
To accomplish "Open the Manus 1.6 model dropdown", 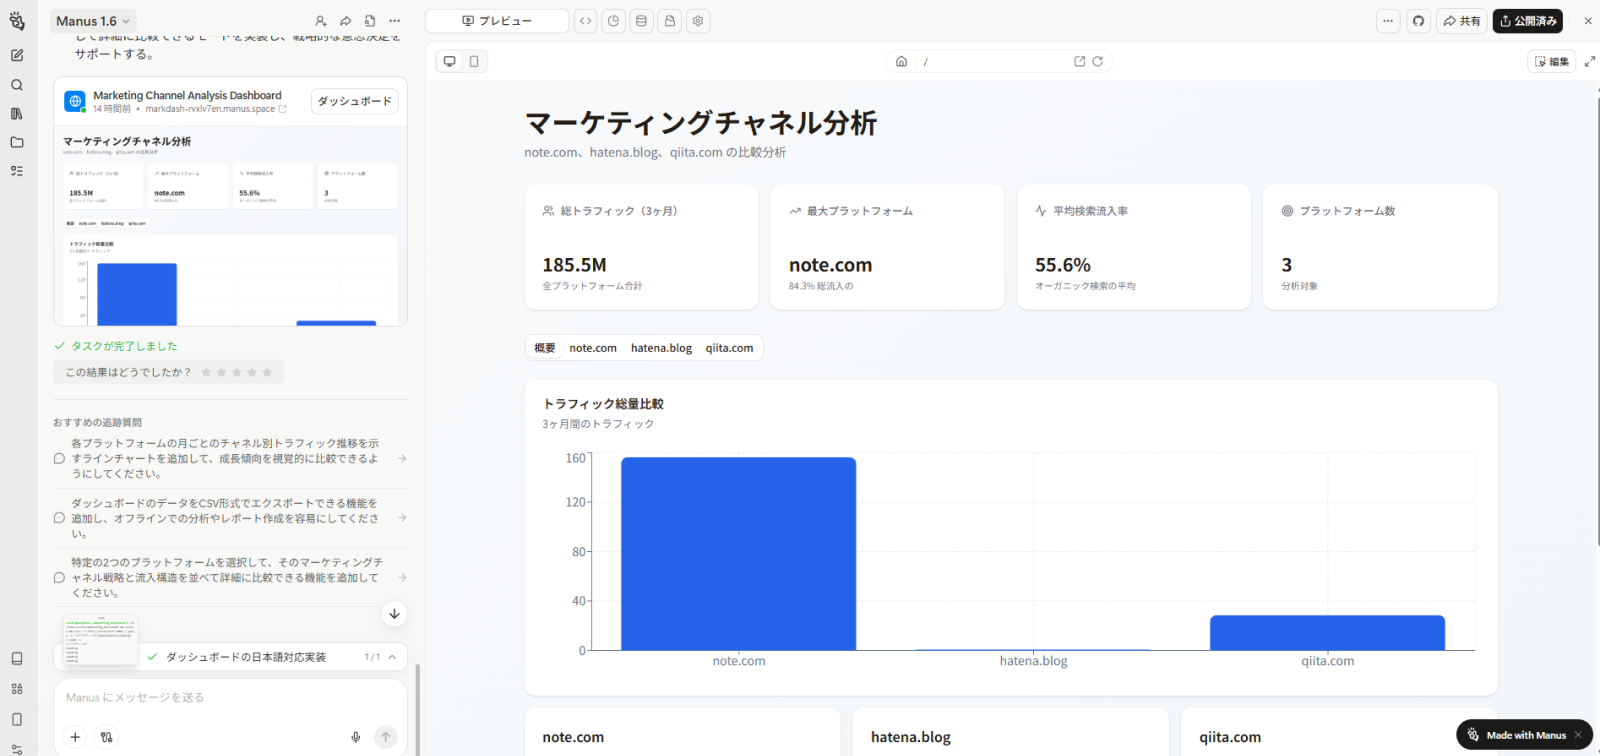I will [x=94, y=21].
